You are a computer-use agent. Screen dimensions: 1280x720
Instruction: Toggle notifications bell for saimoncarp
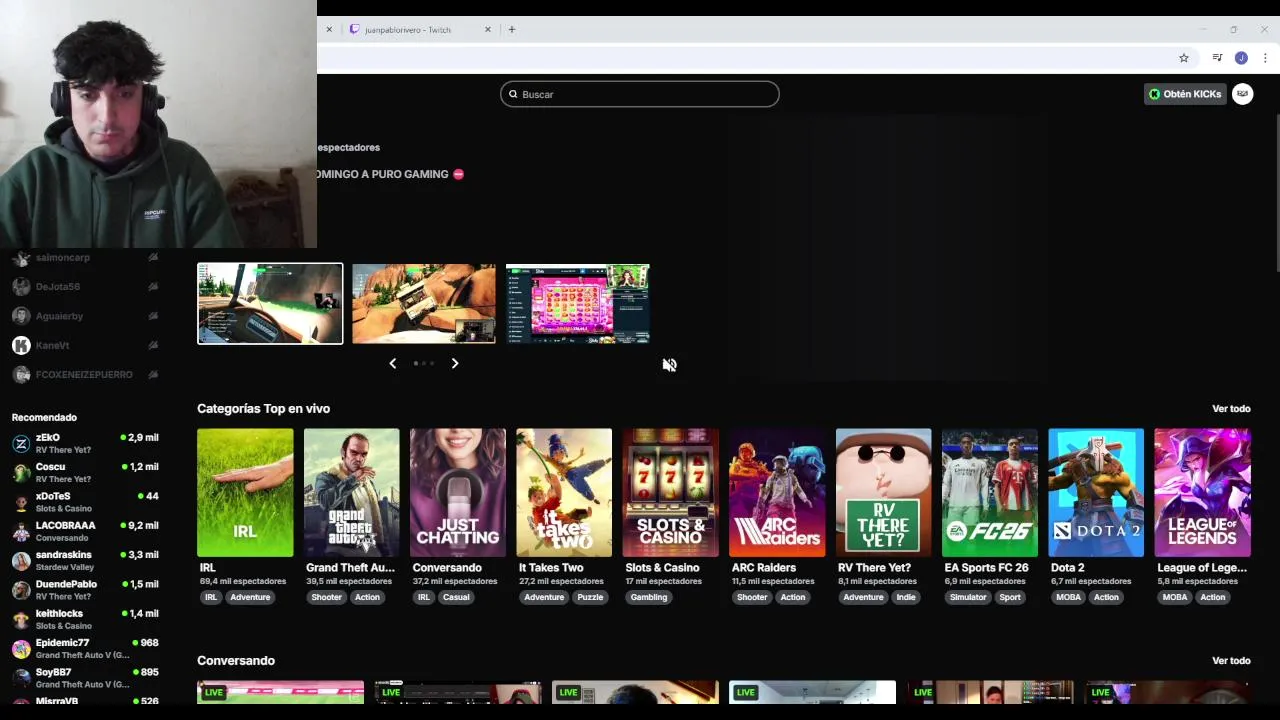[153, 258]
